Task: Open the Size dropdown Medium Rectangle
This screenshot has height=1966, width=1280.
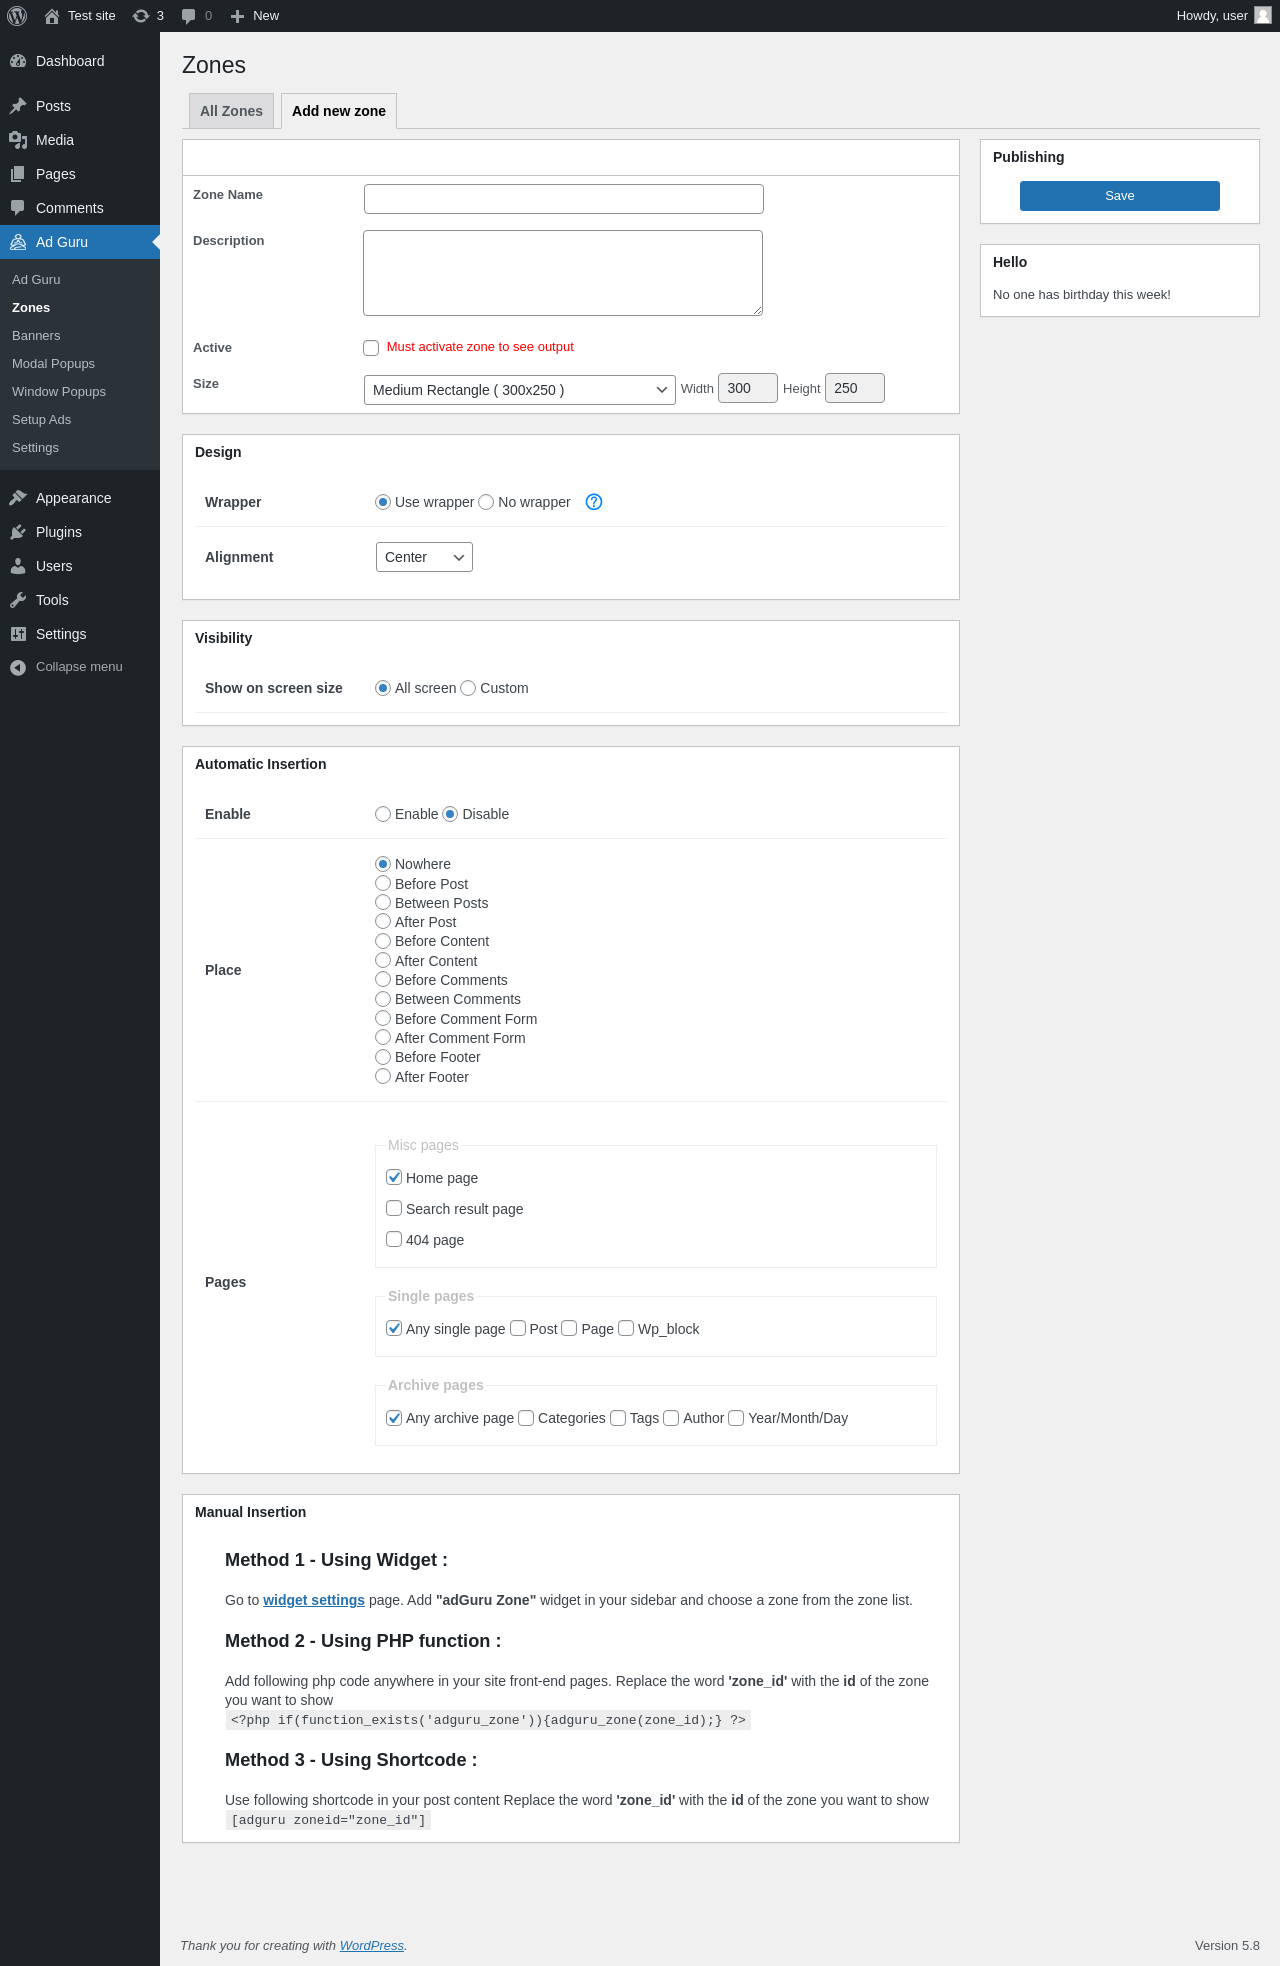Action: point(520,390)
